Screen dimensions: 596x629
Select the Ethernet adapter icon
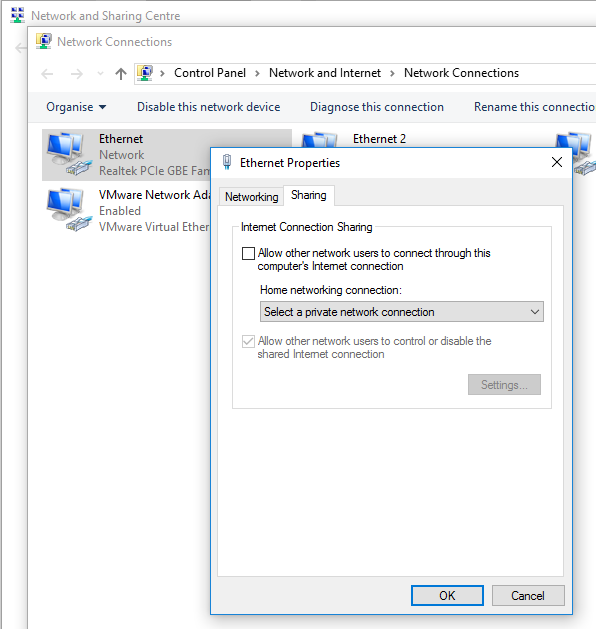click(x=69, y=154)
